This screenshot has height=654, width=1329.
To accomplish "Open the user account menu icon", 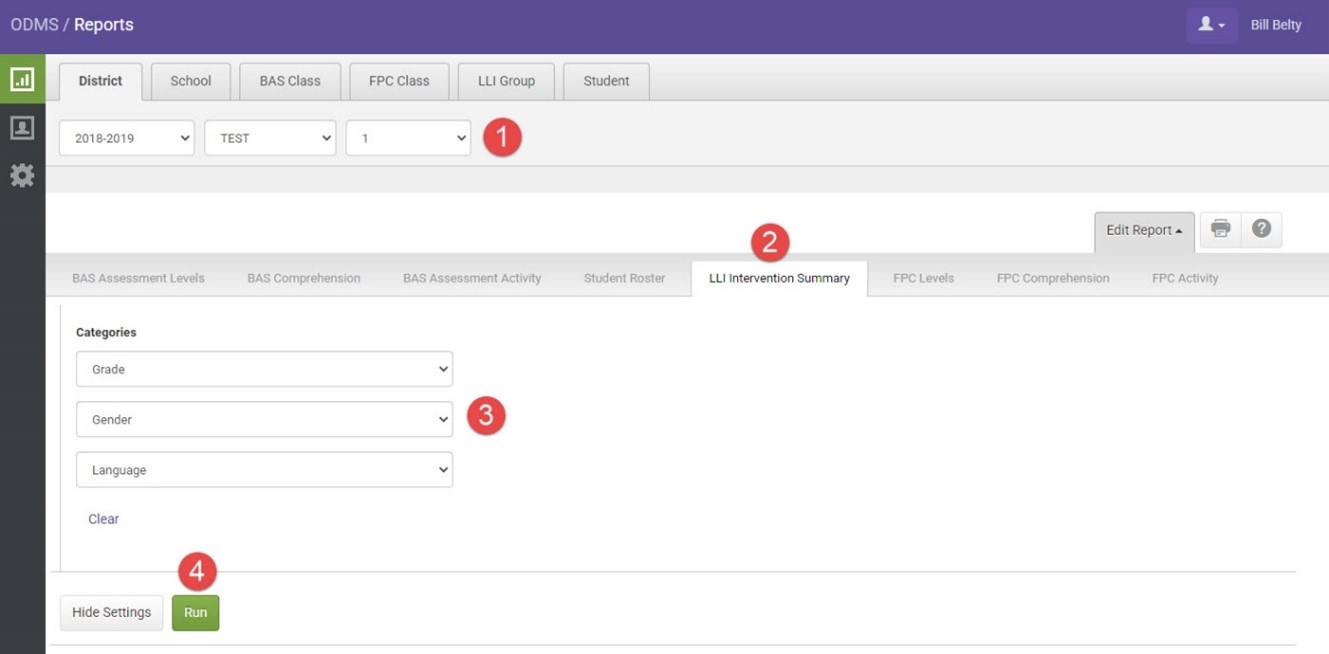I will click(x=1211, y=25).
